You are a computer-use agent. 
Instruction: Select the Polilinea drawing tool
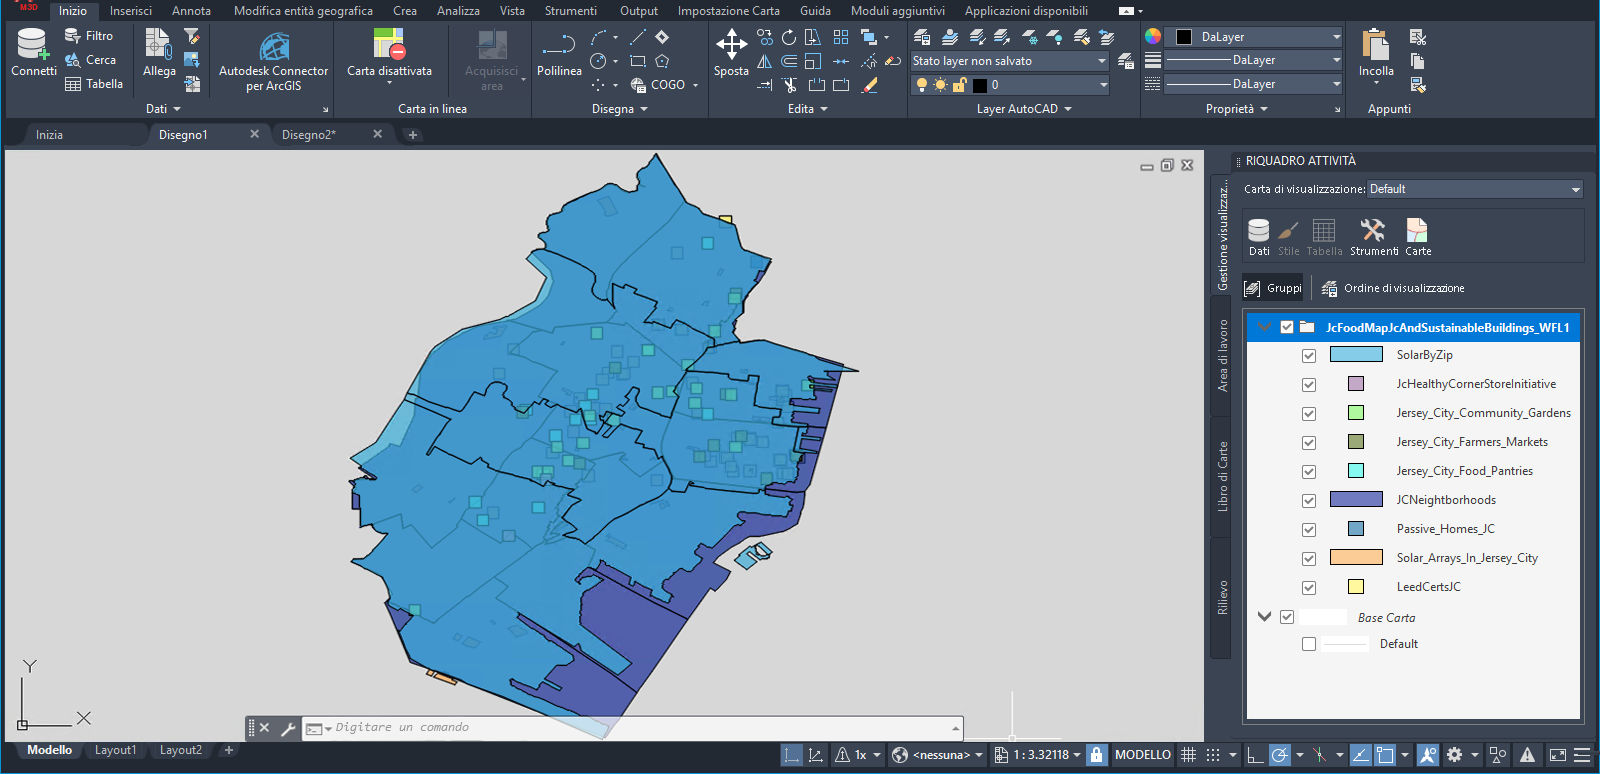[559, 46]
